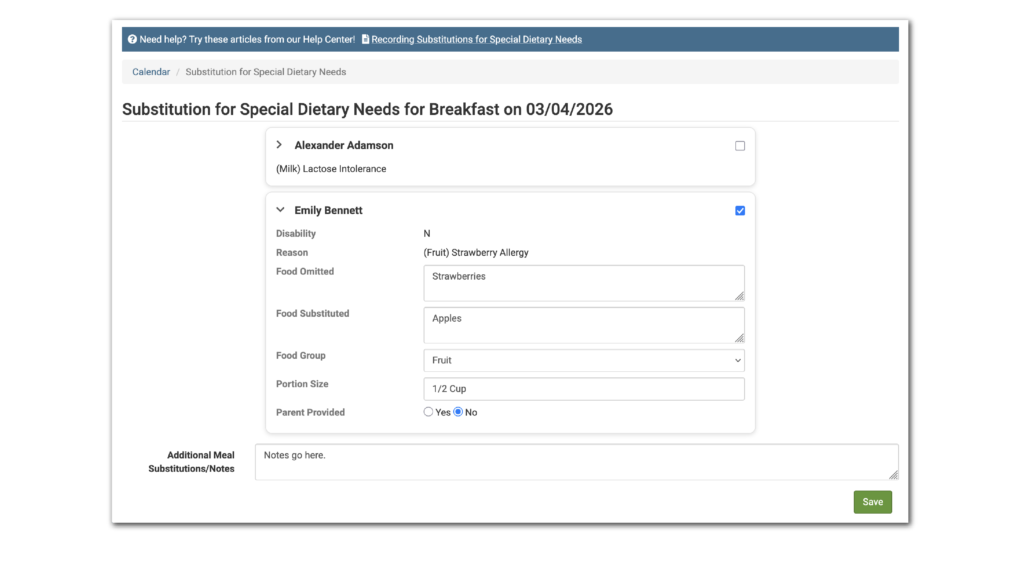1024x569 pixels.
Task: Click the current page breadcrumb item
Action: click(265, 72)
